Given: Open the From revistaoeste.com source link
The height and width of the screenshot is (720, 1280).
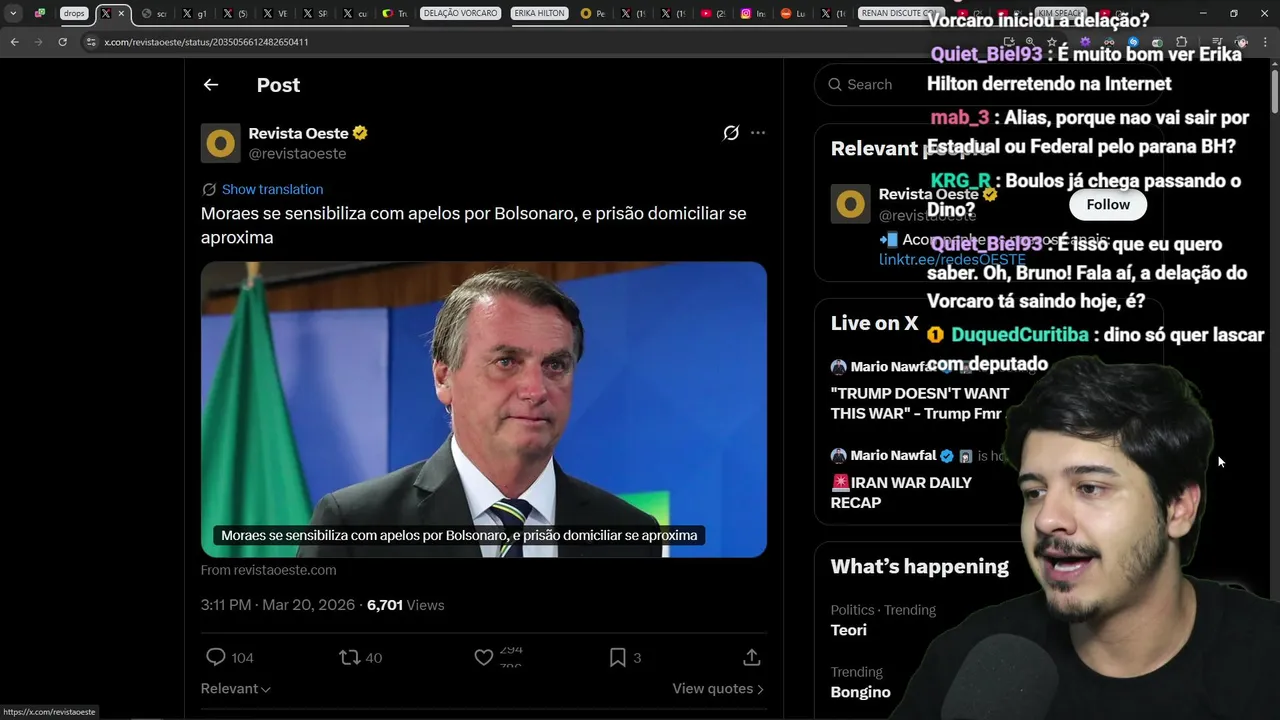Looking at the screenshot, I should 268,570.
